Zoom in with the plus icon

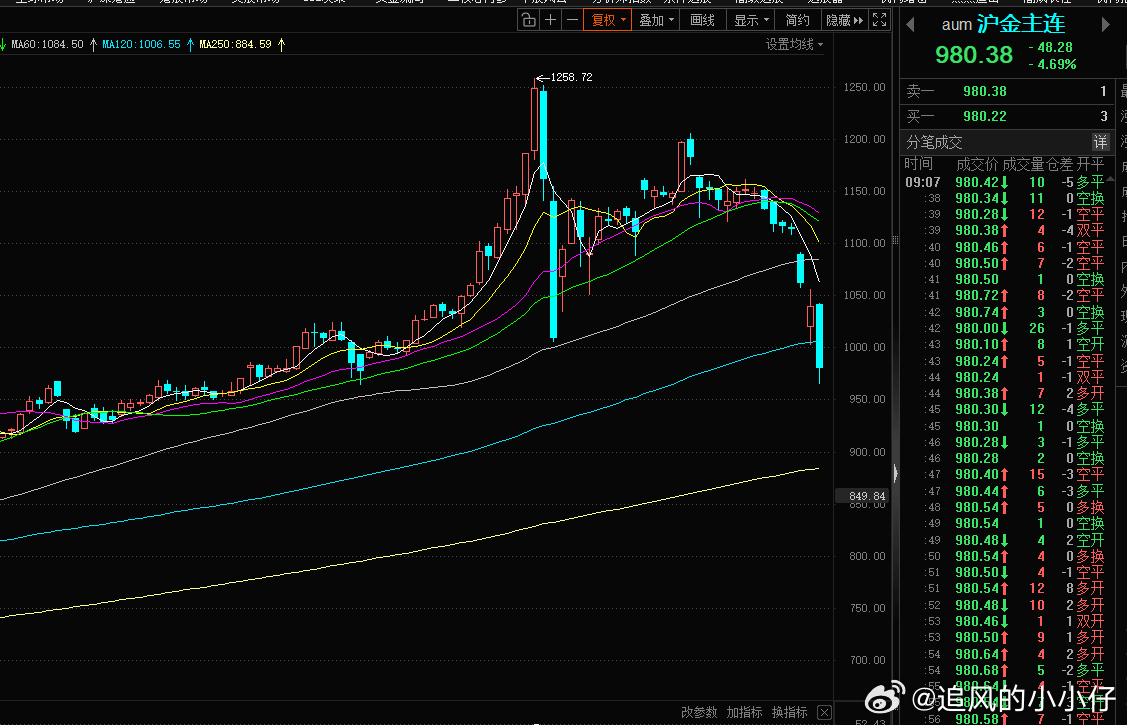pyautogui.click(x=551, y=20)
